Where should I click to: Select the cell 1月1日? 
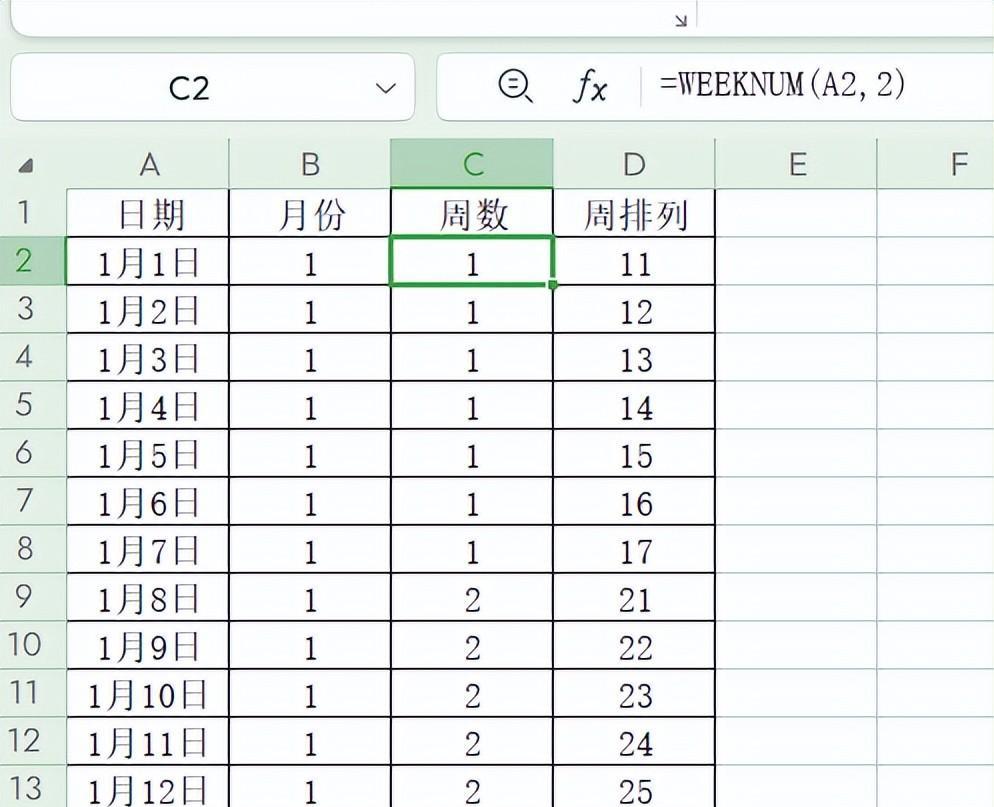click(x=148, y=261)
